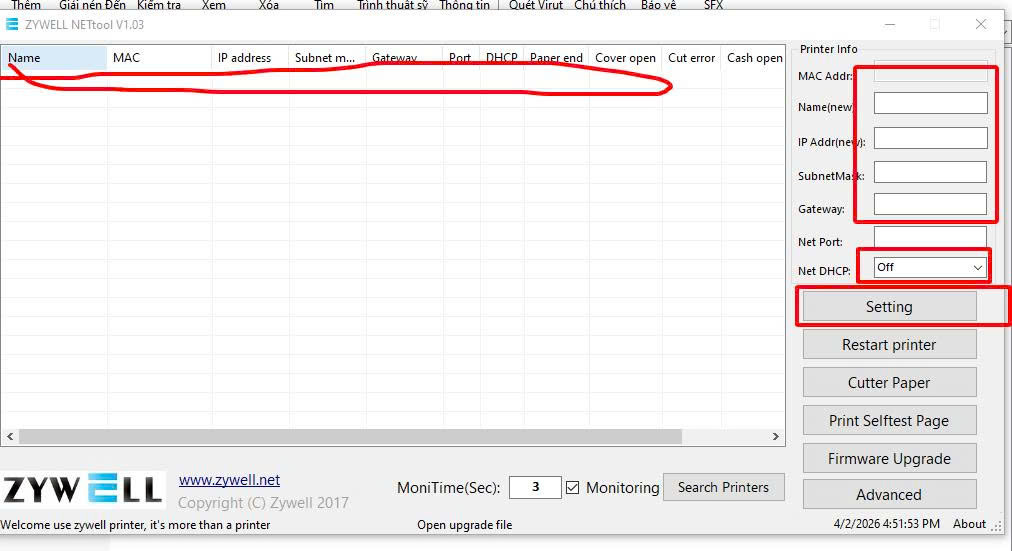Click Print Selftest Page button
This screenshot has height=551, width=1012.
click(889, 421)
